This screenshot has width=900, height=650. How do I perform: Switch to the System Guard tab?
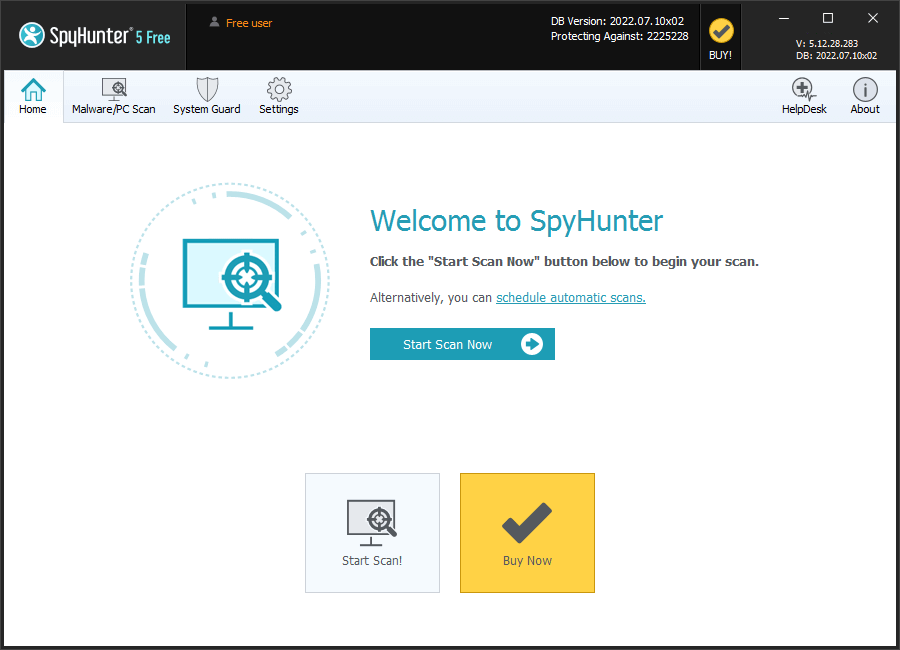tap(206, 96)
